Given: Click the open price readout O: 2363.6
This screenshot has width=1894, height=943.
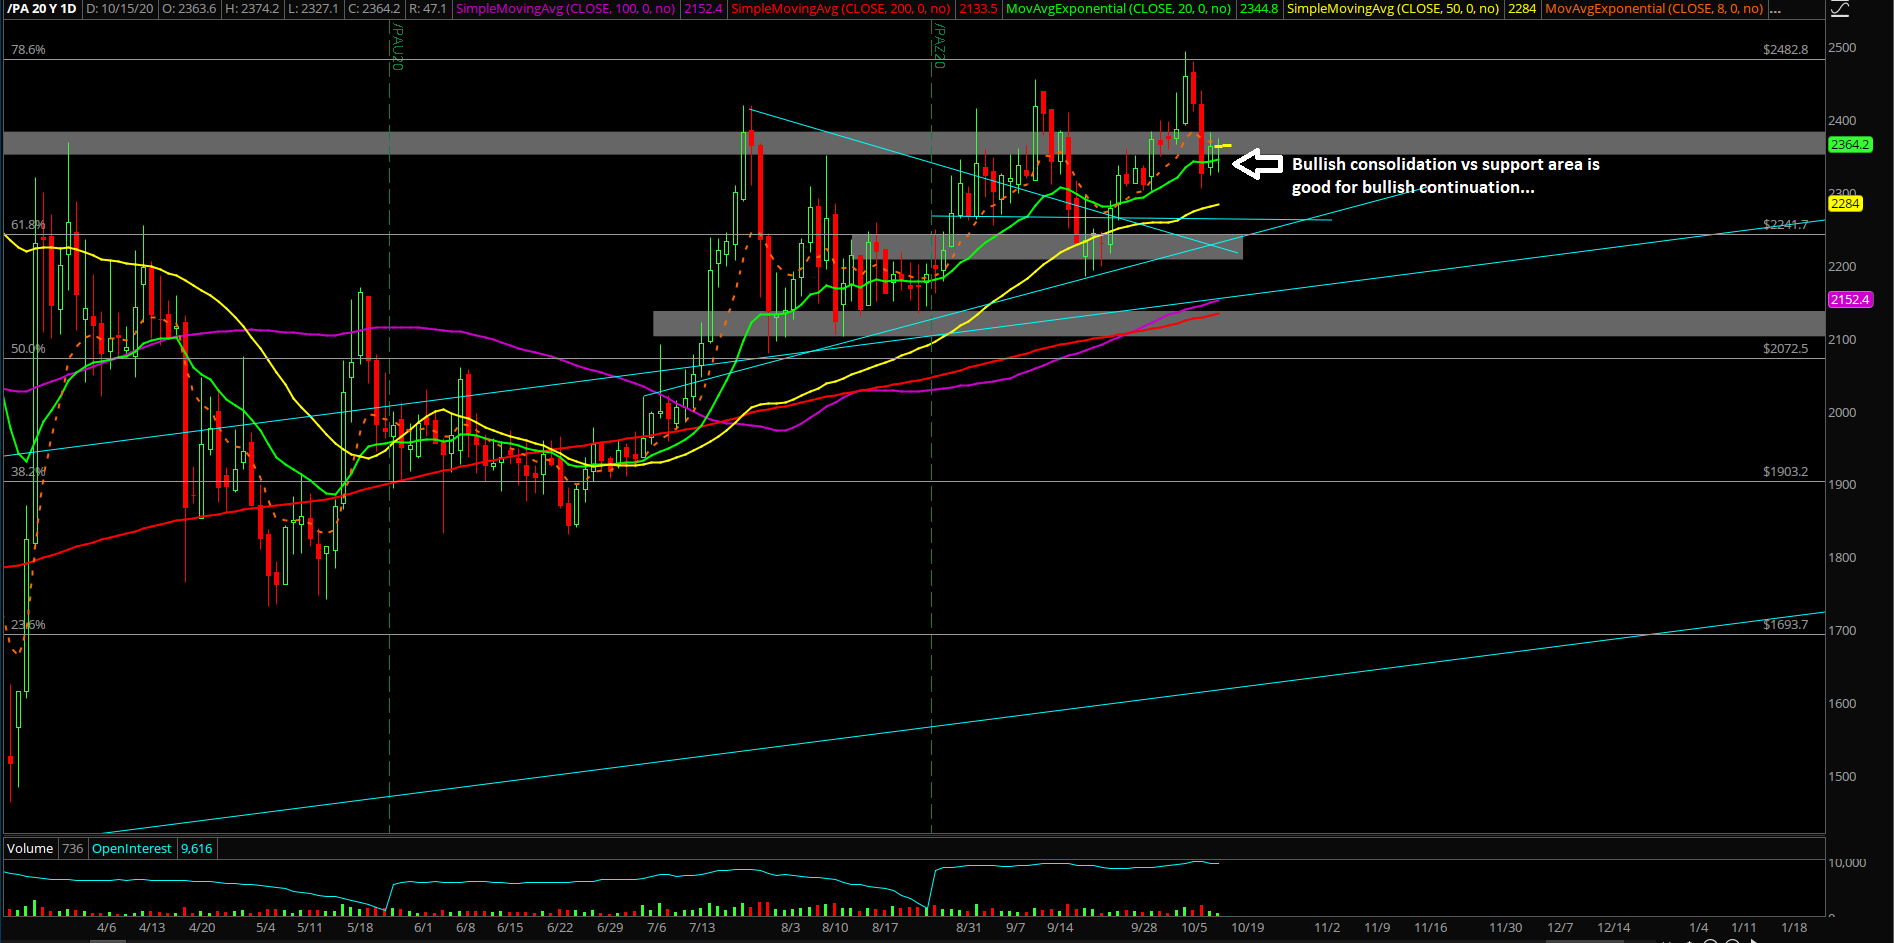Looking at the screenshot, I should [188, 9].
